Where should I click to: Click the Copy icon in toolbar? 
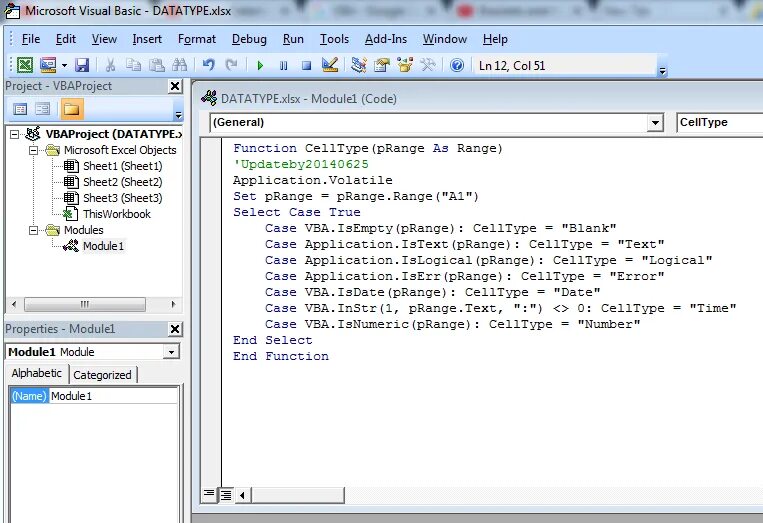point(133,65)
